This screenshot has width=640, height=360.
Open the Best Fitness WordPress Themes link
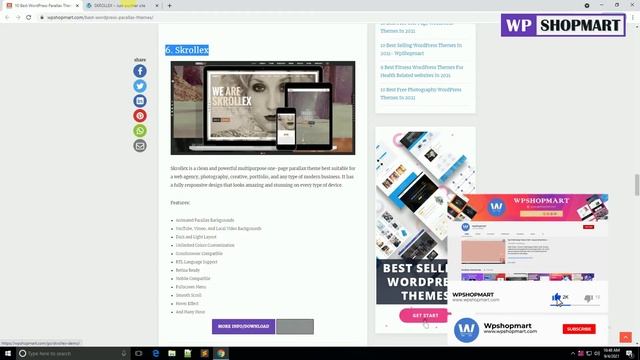click(x=422, y=71)
